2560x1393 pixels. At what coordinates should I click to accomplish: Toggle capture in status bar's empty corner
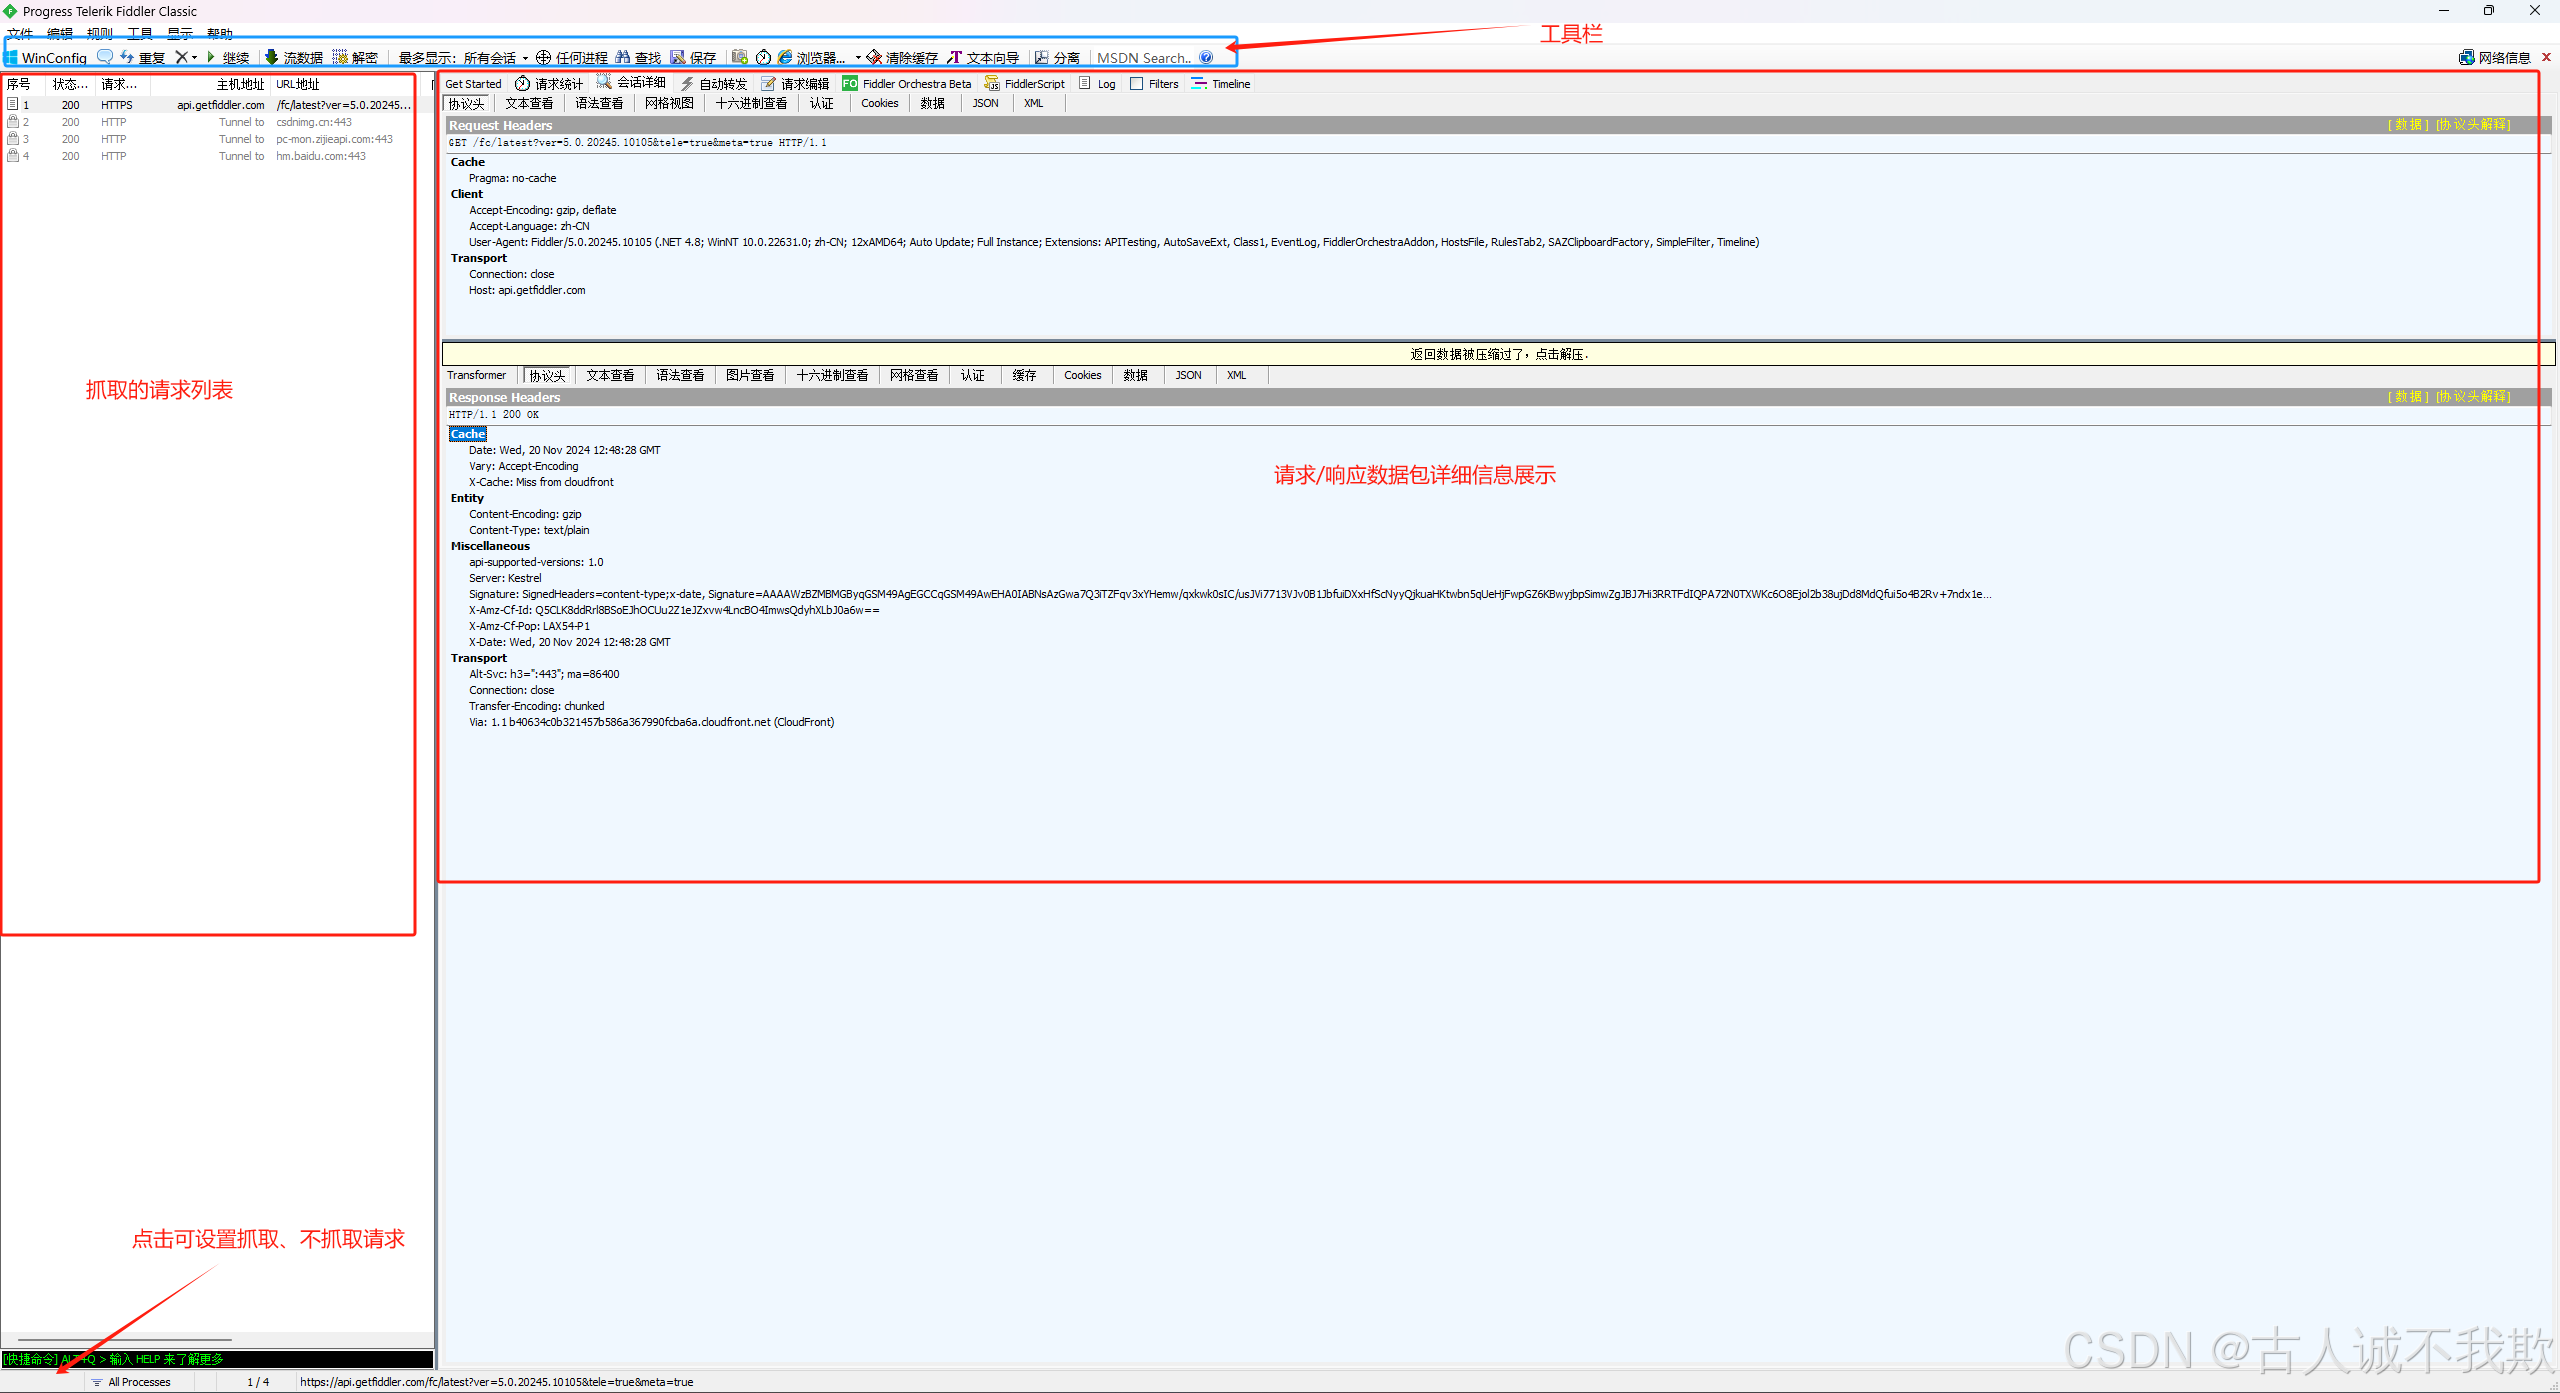40,1382
